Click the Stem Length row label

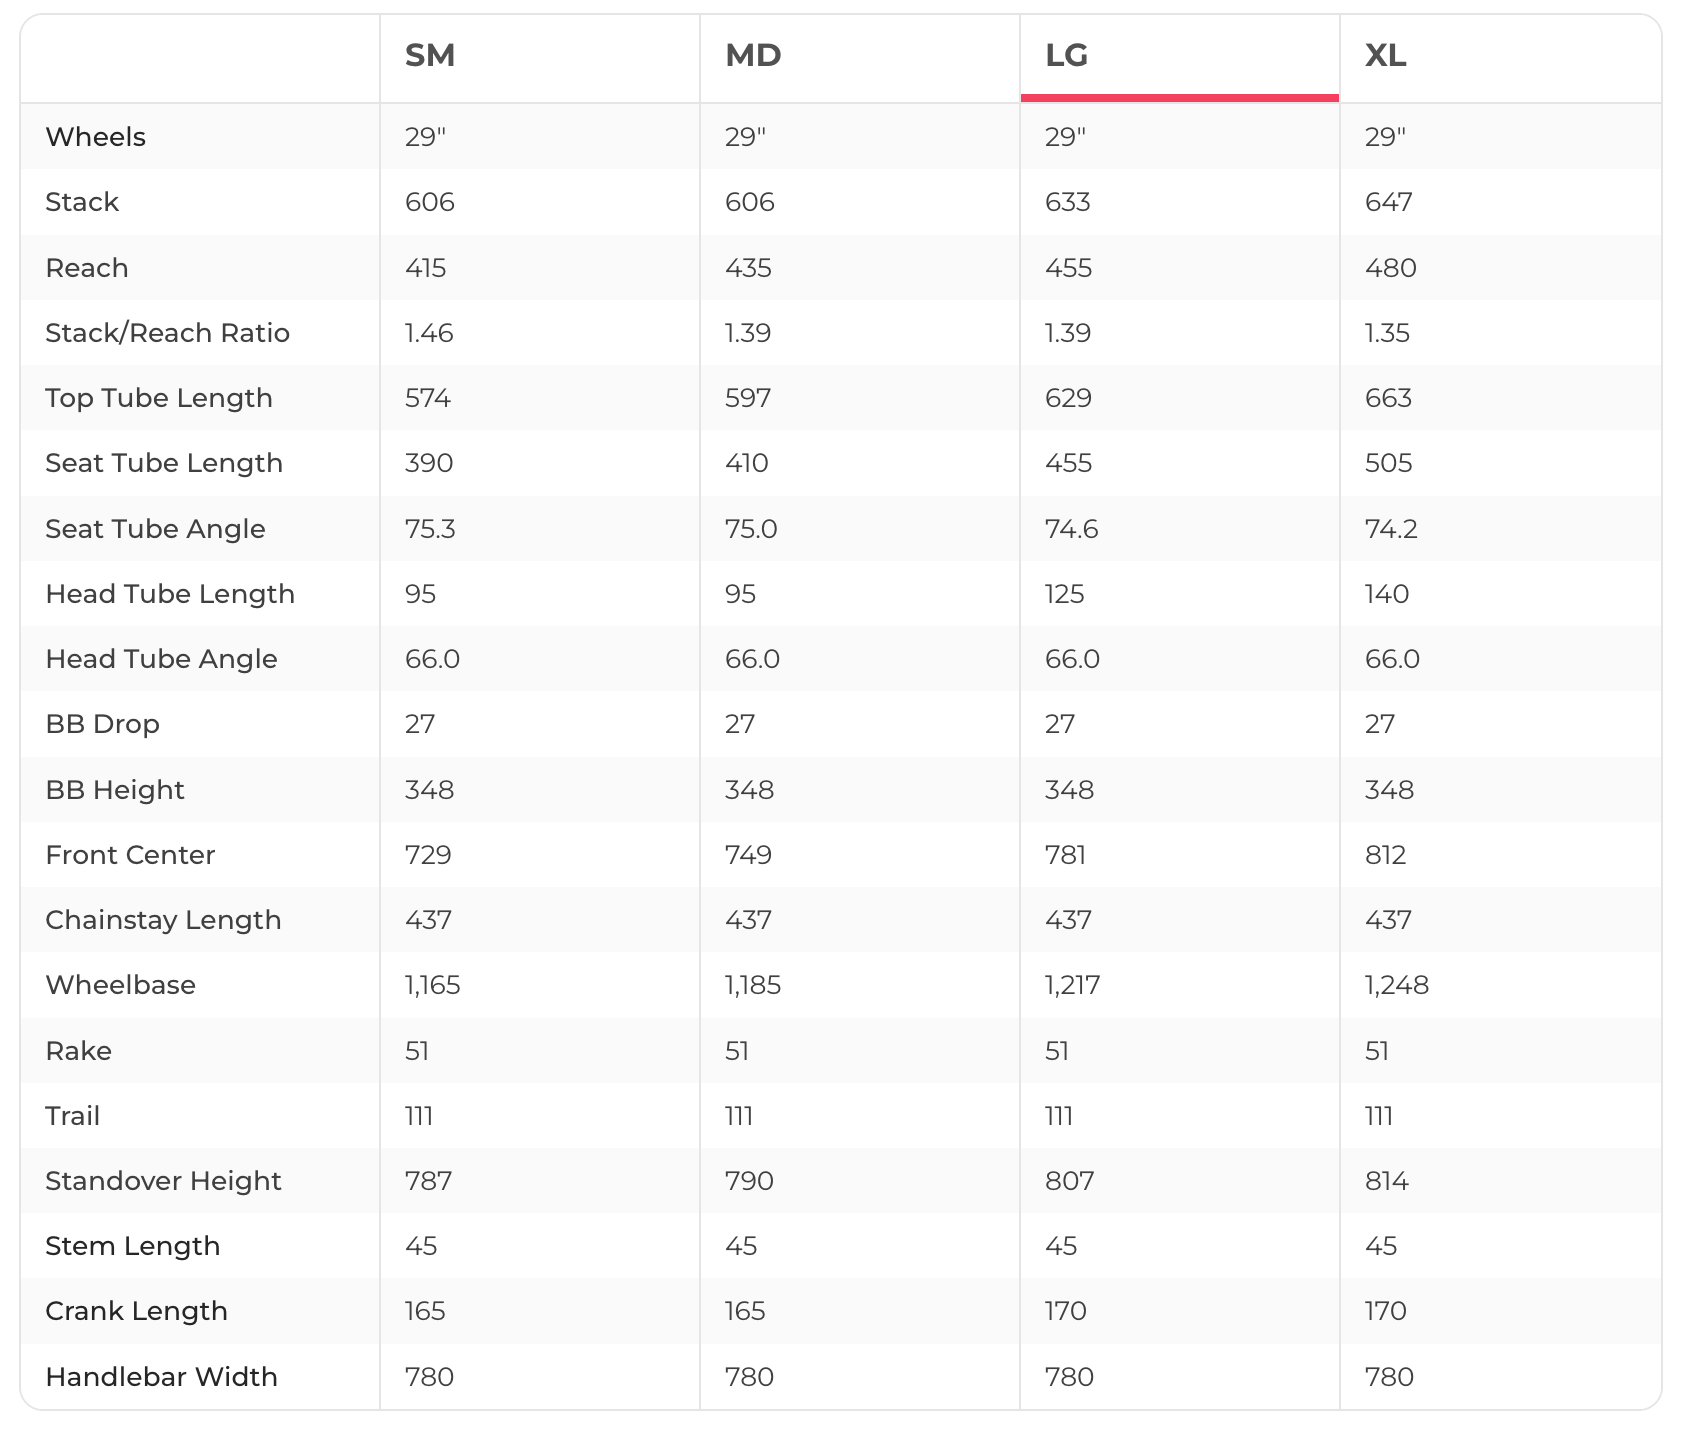pyautogui.click(x=133, y=1246)
